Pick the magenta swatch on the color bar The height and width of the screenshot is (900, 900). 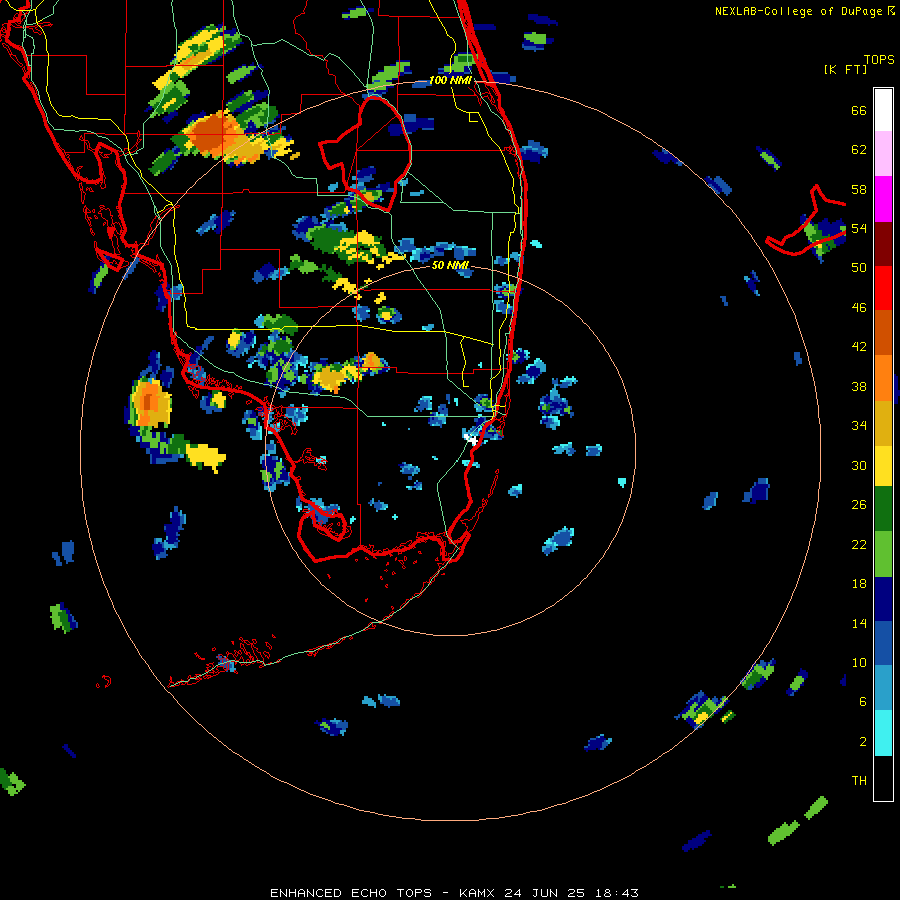[x=883, y=199]
